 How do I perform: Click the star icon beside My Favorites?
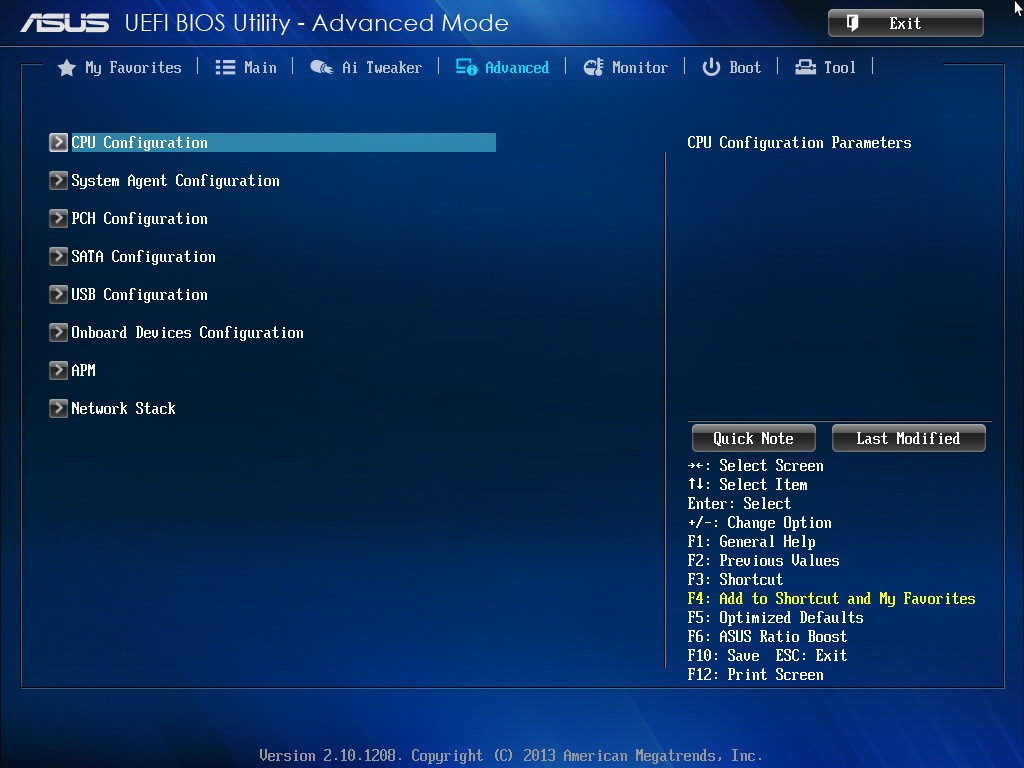(x=67, y=68)
